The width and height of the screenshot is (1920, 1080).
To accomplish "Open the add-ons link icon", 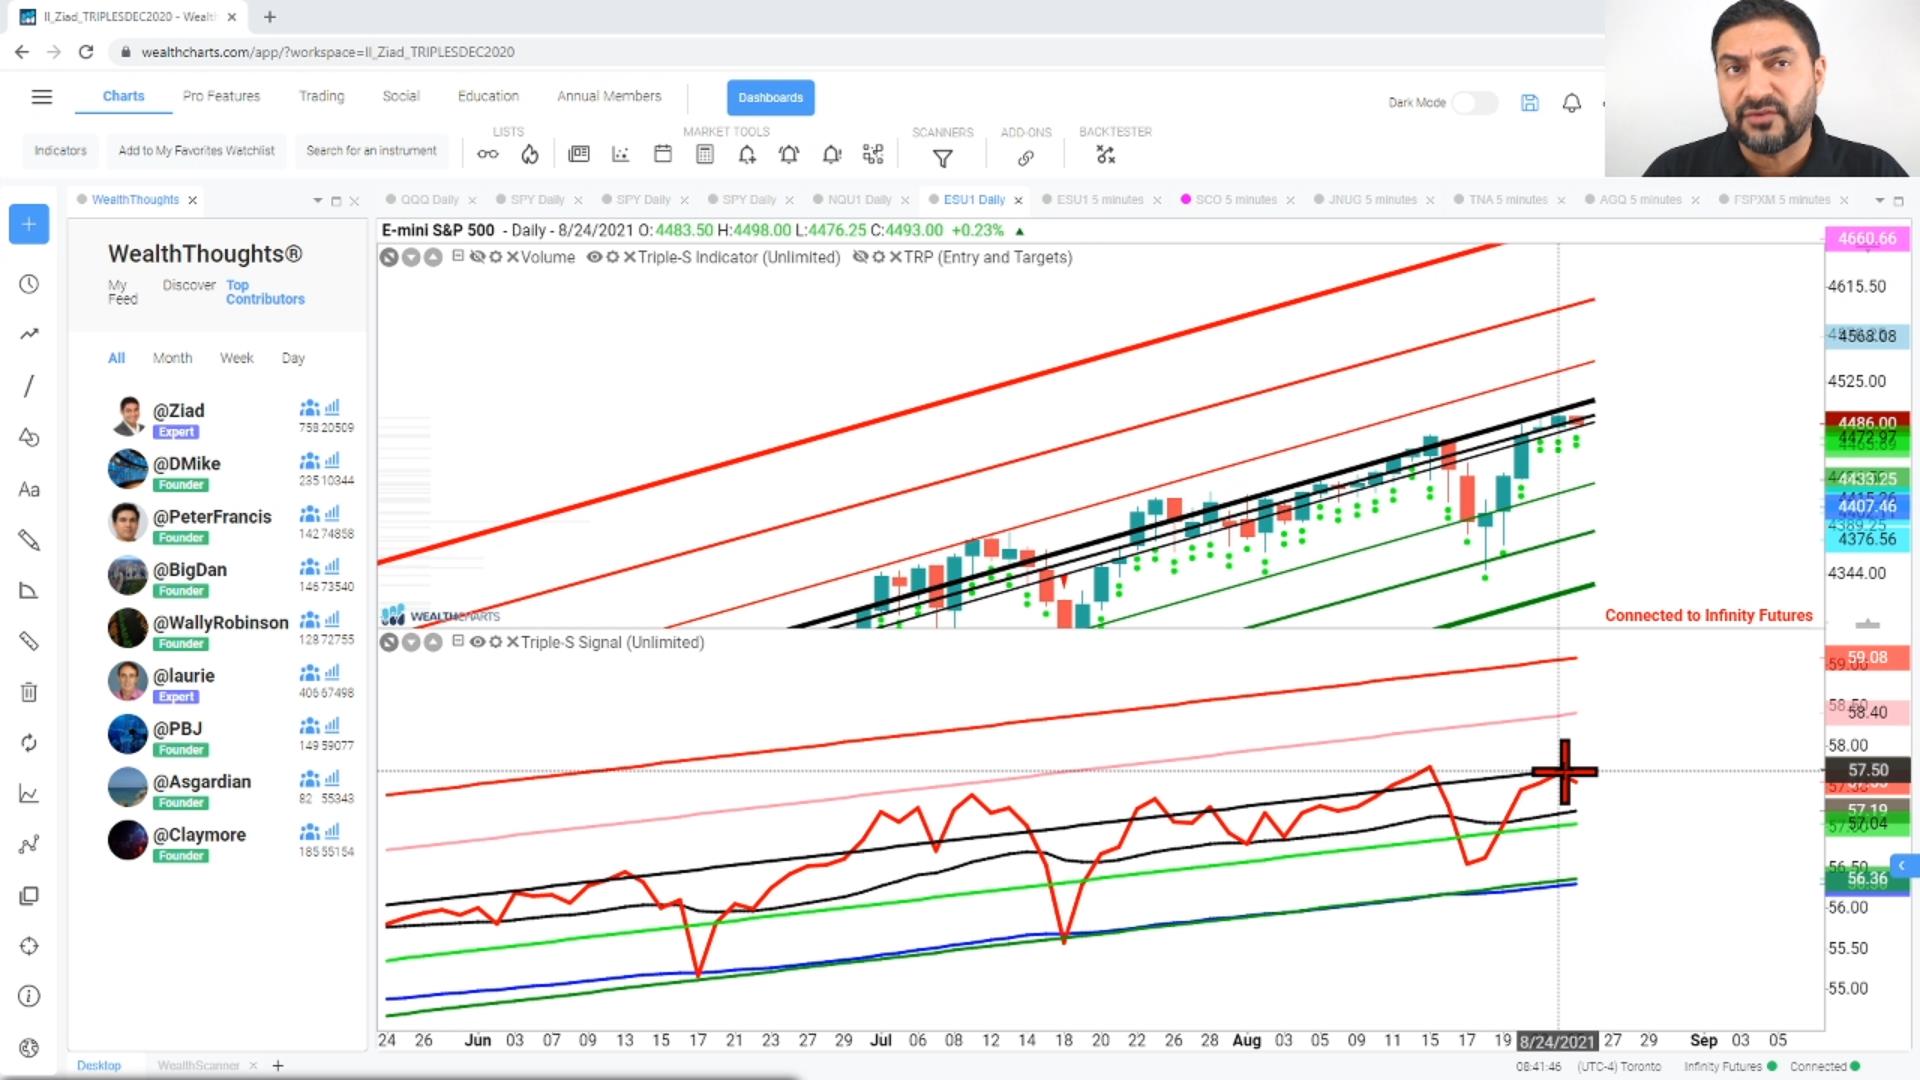I will [1026, 158].
